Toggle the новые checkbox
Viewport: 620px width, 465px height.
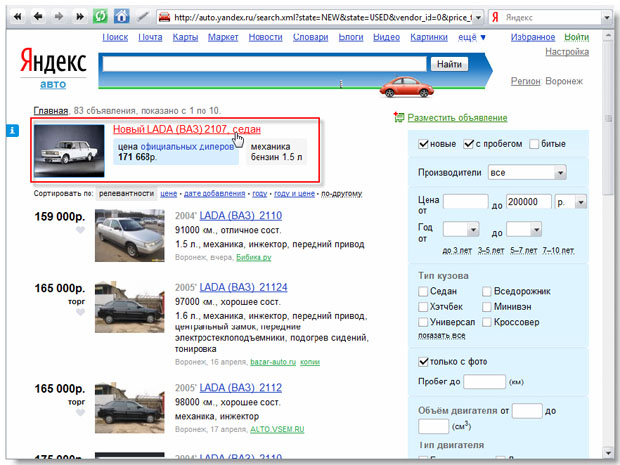(423, 144)
